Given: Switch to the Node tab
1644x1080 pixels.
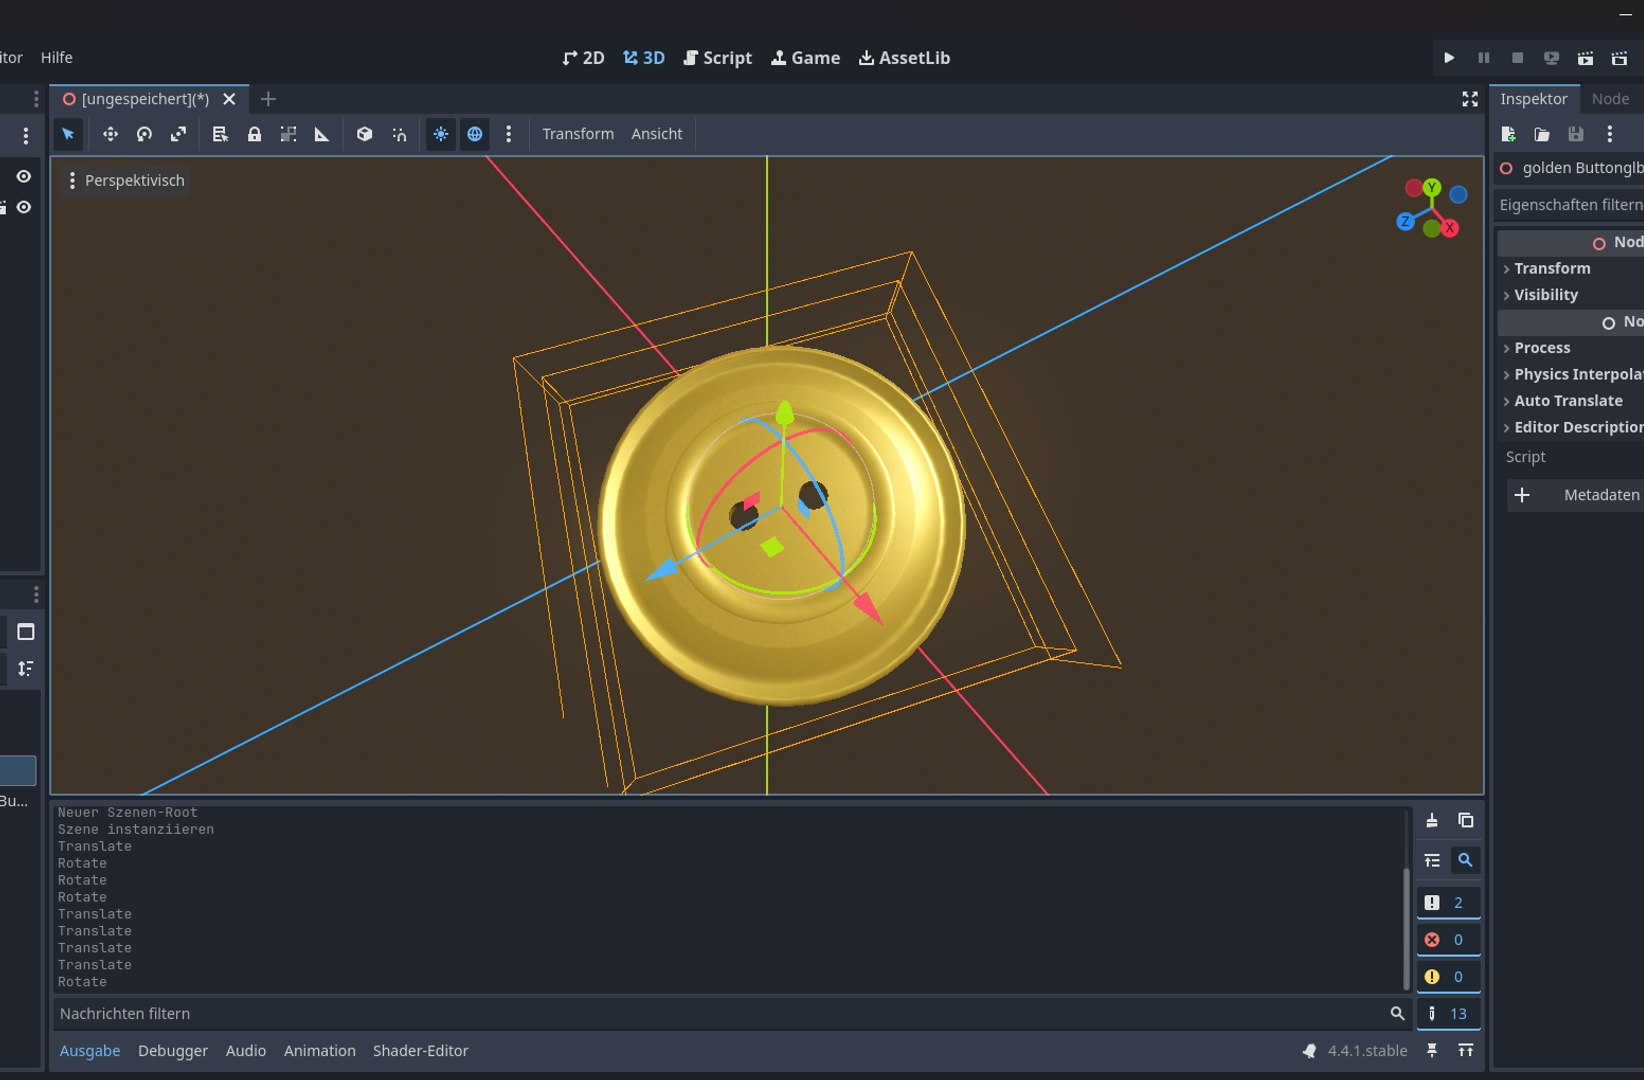Looking at the screenshot, I should click(1610, 99).
